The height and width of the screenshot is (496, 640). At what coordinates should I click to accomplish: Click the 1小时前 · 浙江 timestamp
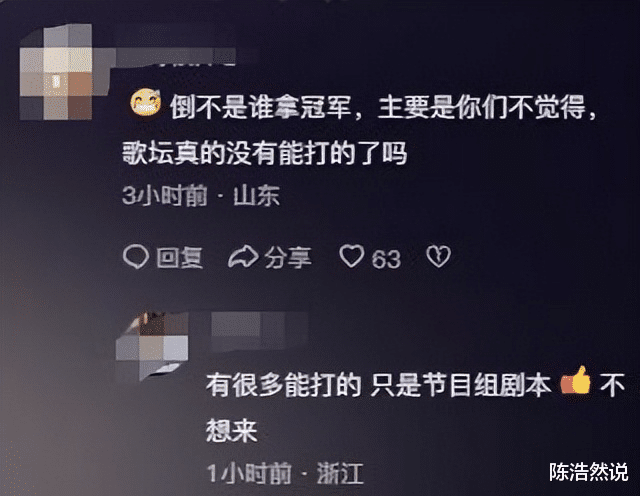(285, 474)
